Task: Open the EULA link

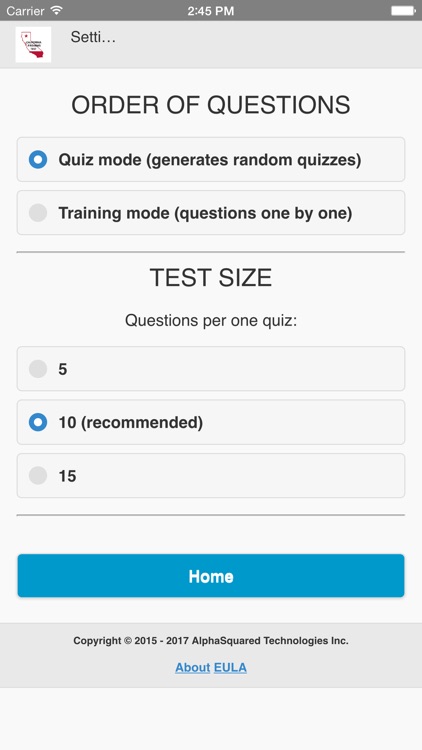Action: tap(230, 667)
